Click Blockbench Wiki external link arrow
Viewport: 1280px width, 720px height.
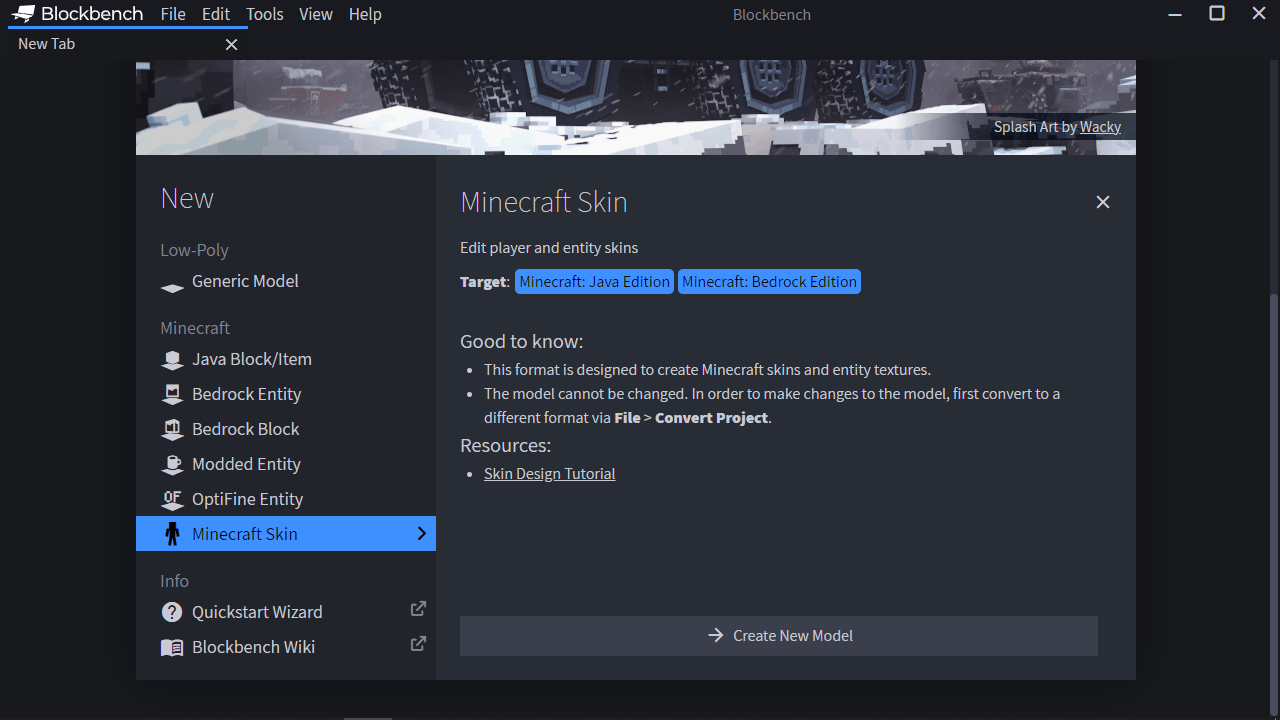(418, 644)
